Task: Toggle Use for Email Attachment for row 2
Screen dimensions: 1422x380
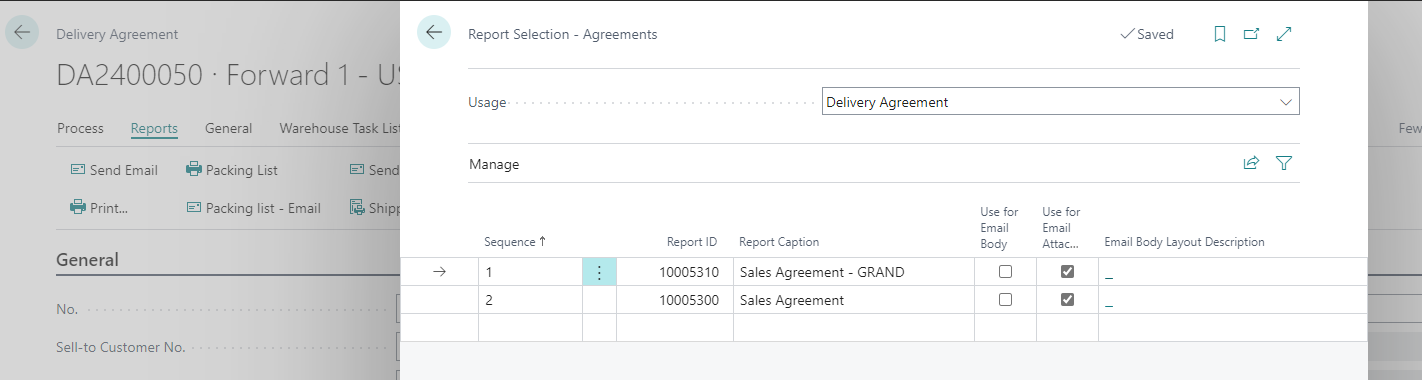Action: [x=1067, y=300]
